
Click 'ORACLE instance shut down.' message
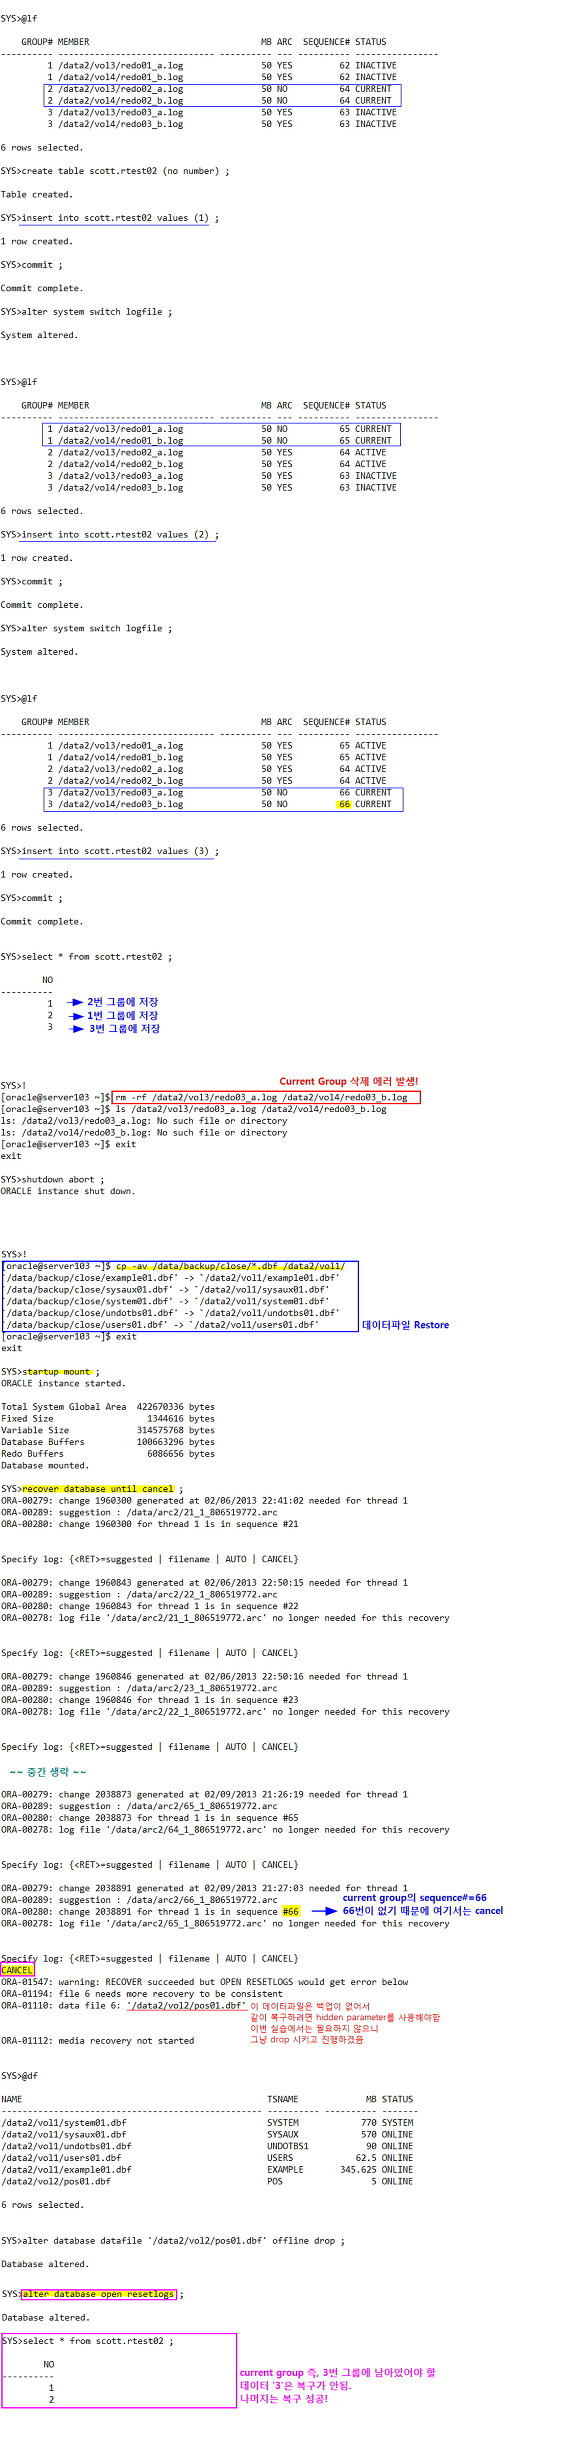[68, 1192]
